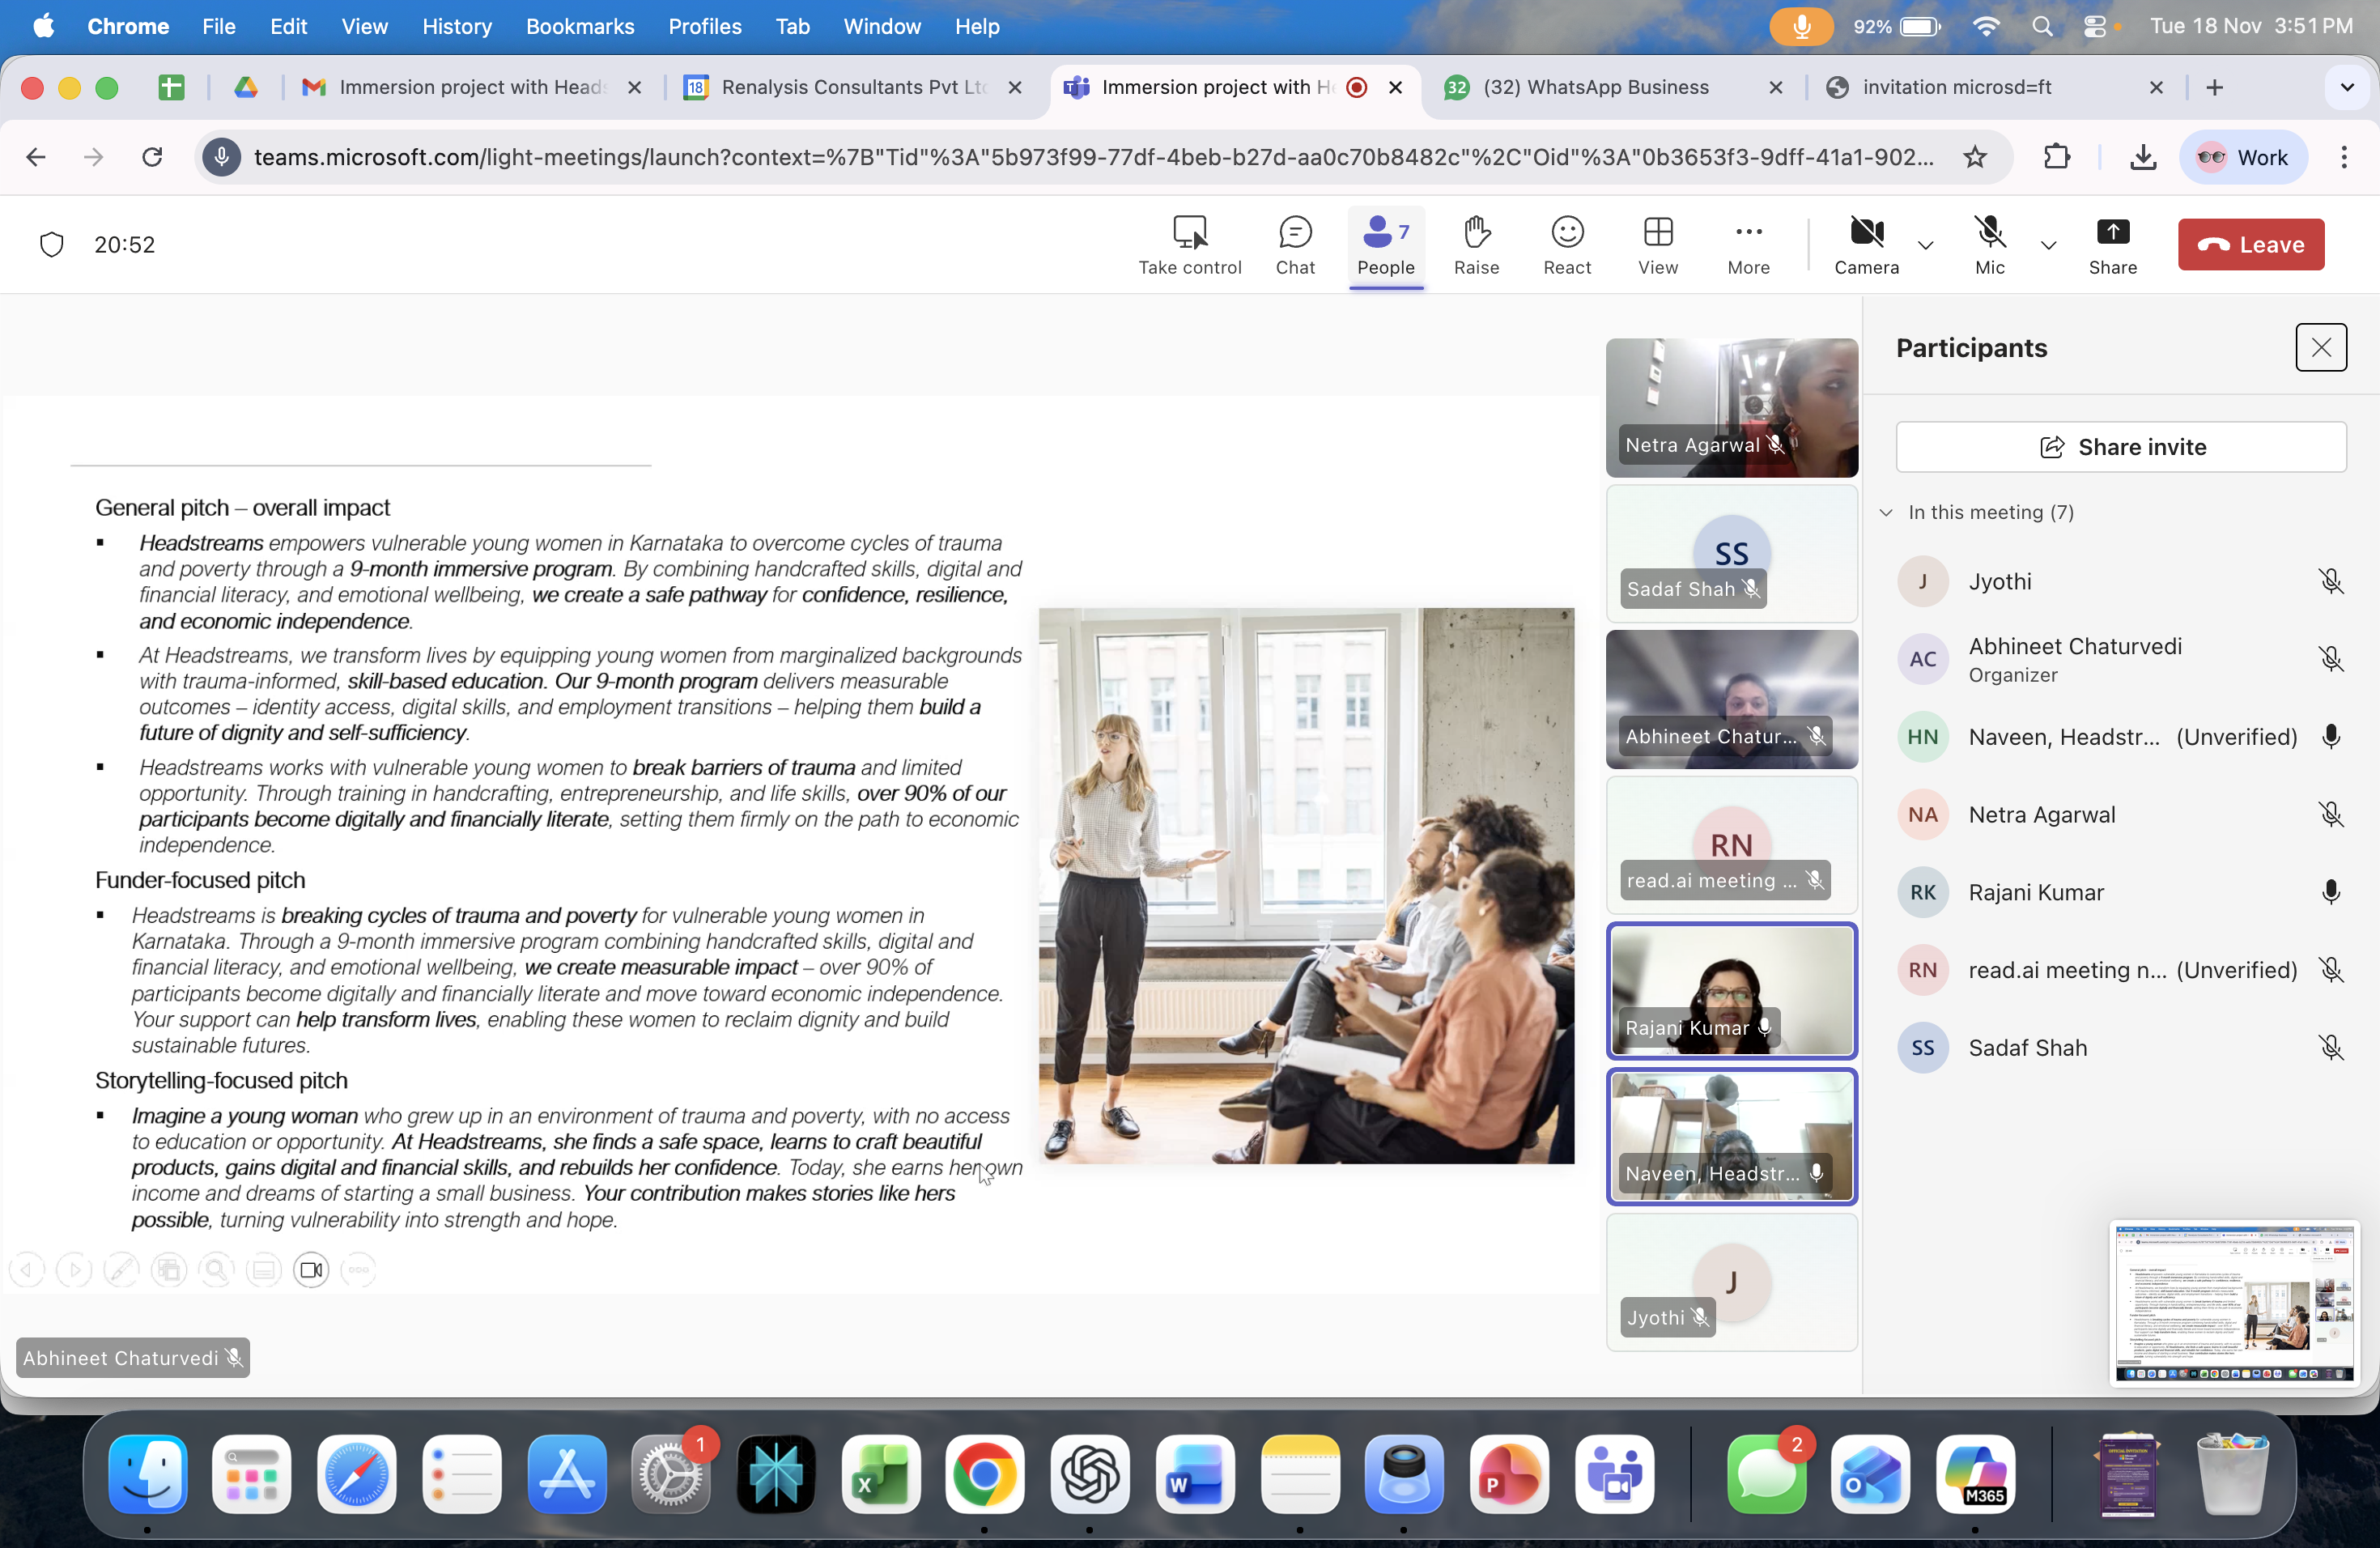
Task: Click the Share invite button
Action: coord(2121,446)
